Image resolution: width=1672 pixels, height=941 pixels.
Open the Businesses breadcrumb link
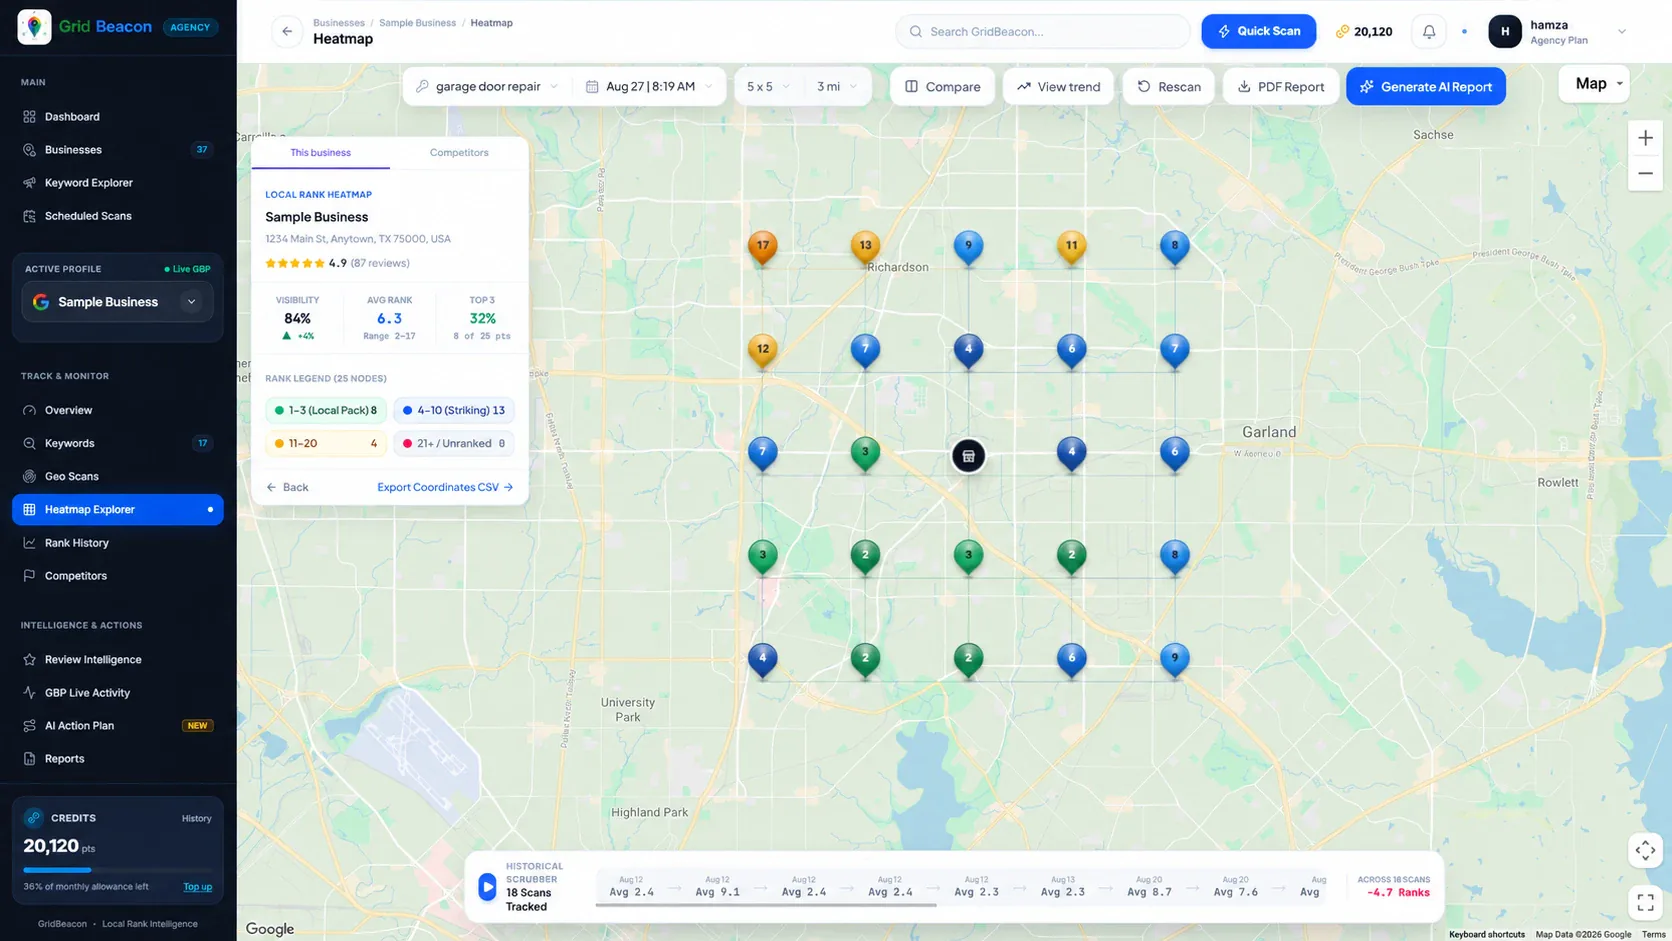(339, 22)
